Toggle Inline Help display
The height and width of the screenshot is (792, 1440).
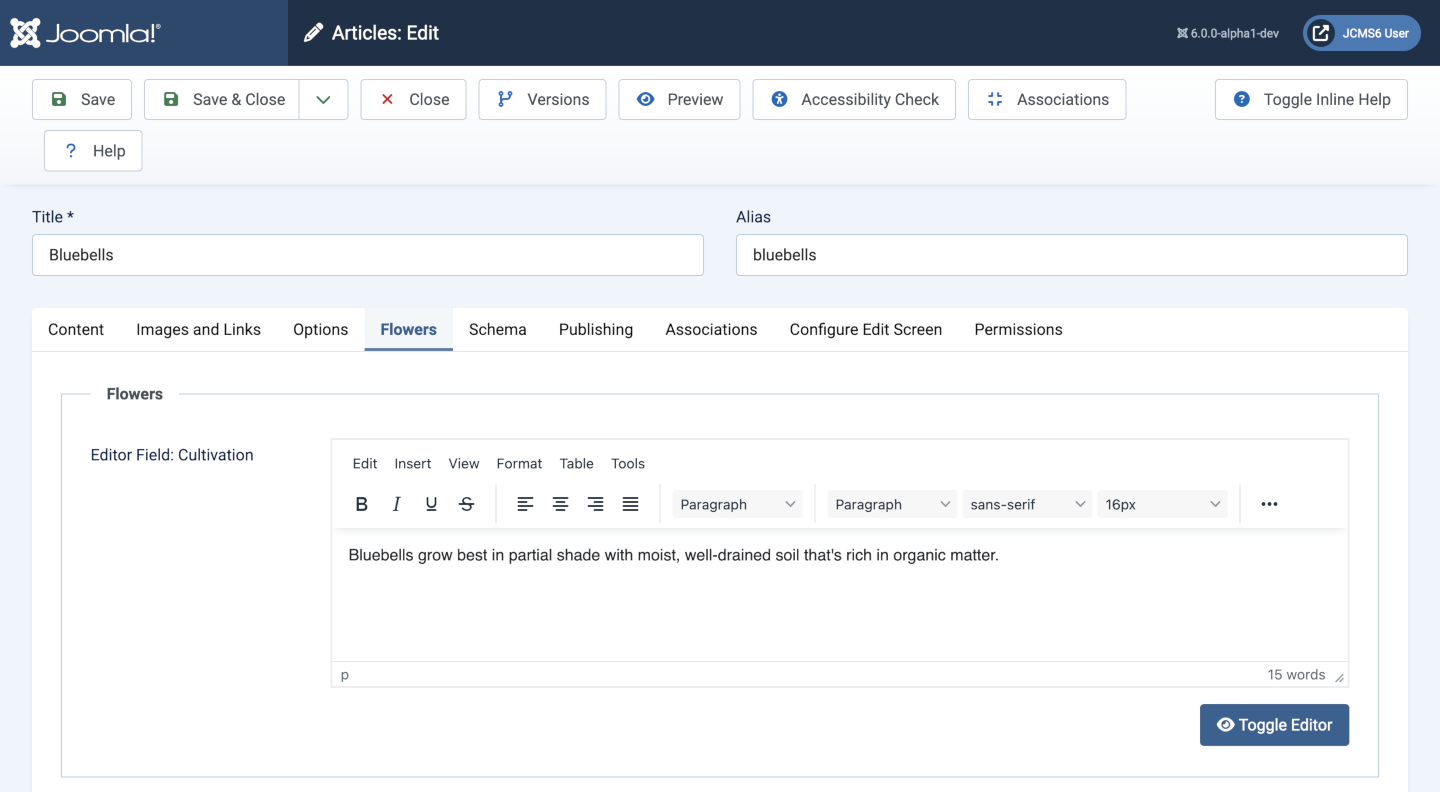(1310, 99)
